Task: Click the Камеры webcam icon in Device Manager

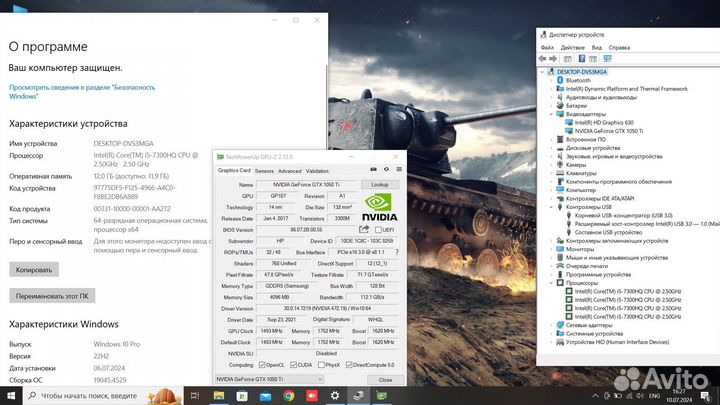Action: 560,164
